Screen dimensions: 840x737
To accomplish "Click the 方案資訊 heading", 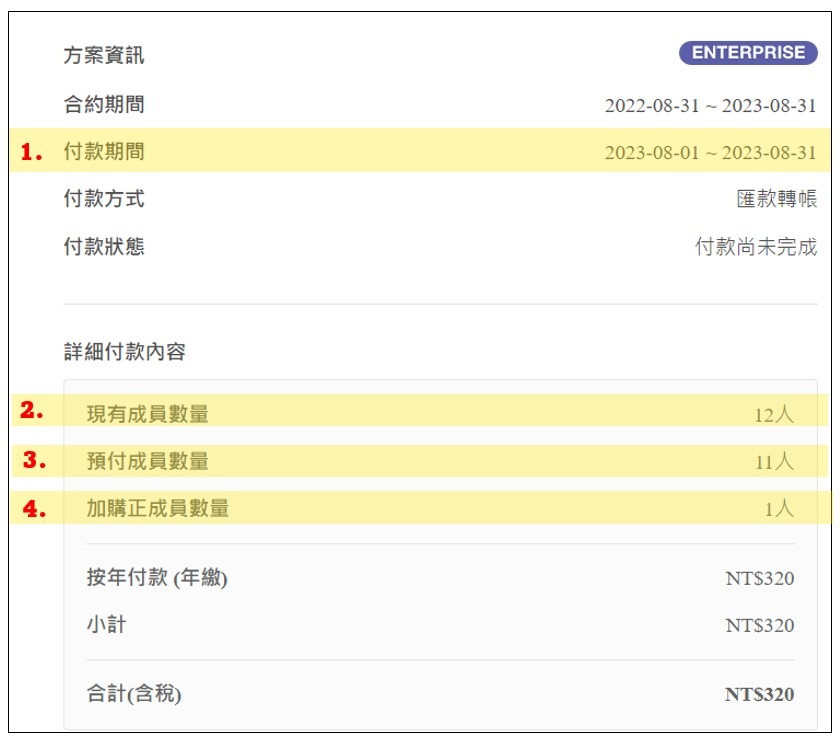I will 104,55.
